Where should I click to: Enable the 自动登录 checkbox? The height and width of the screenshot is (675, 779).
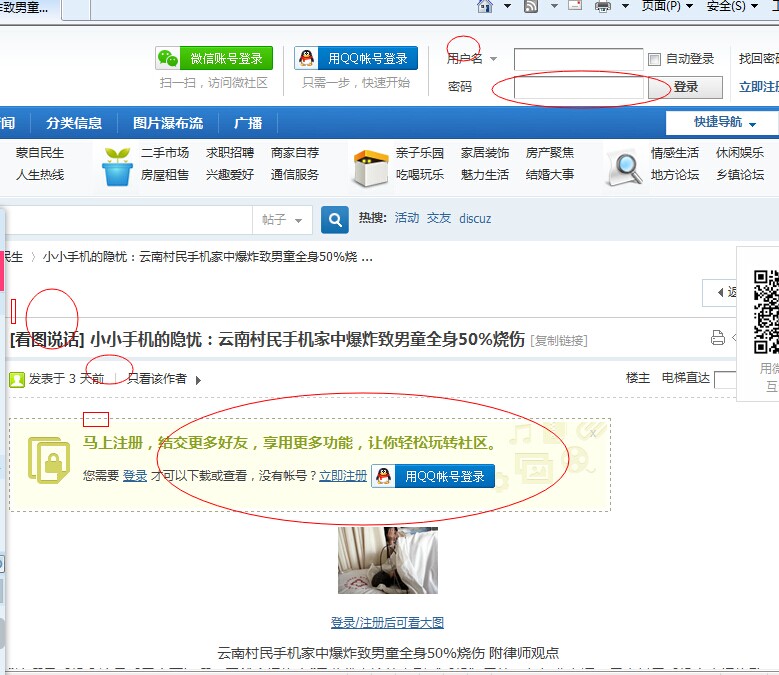click(x=654, y=59)
